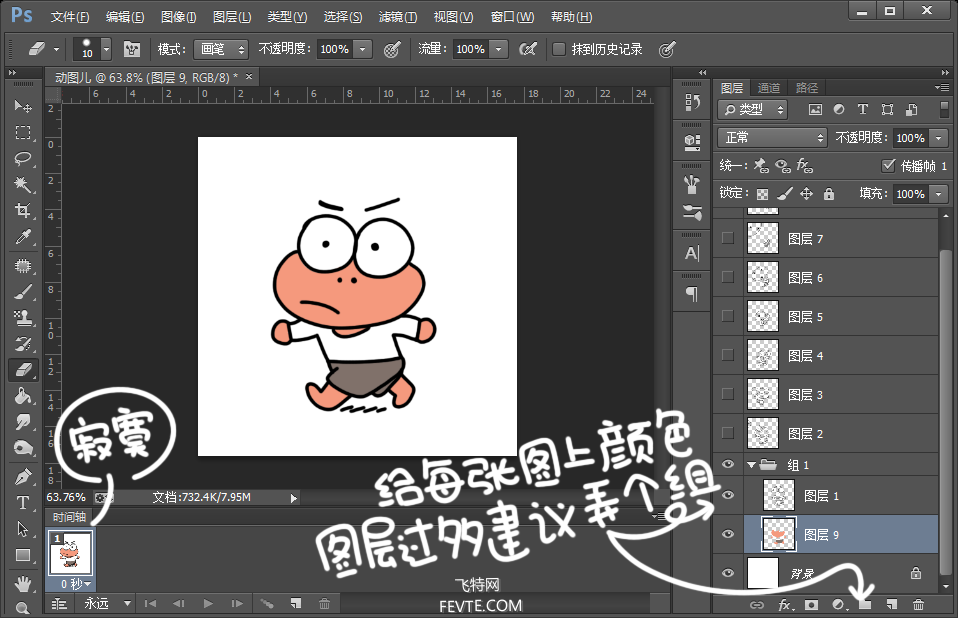Open layer opacity dropdown arrow
This screenshot has width=958, height=618.
pyautogui.click(x=938, y=138)
